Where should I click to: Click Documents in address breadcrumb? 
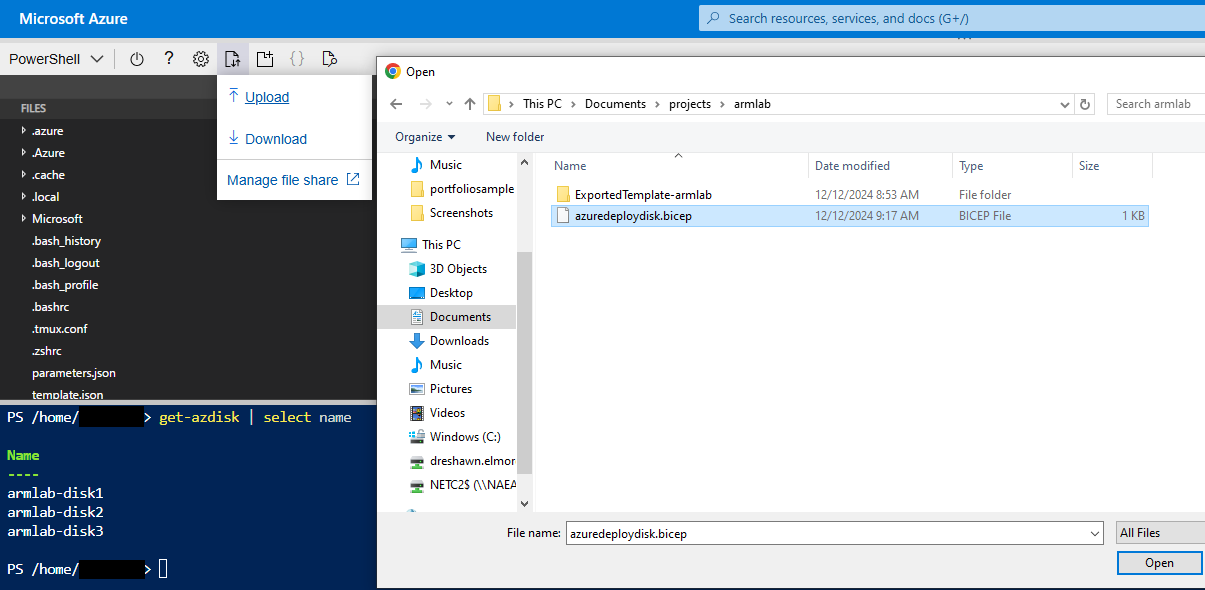pyautogui.click(x=616, y=104)
